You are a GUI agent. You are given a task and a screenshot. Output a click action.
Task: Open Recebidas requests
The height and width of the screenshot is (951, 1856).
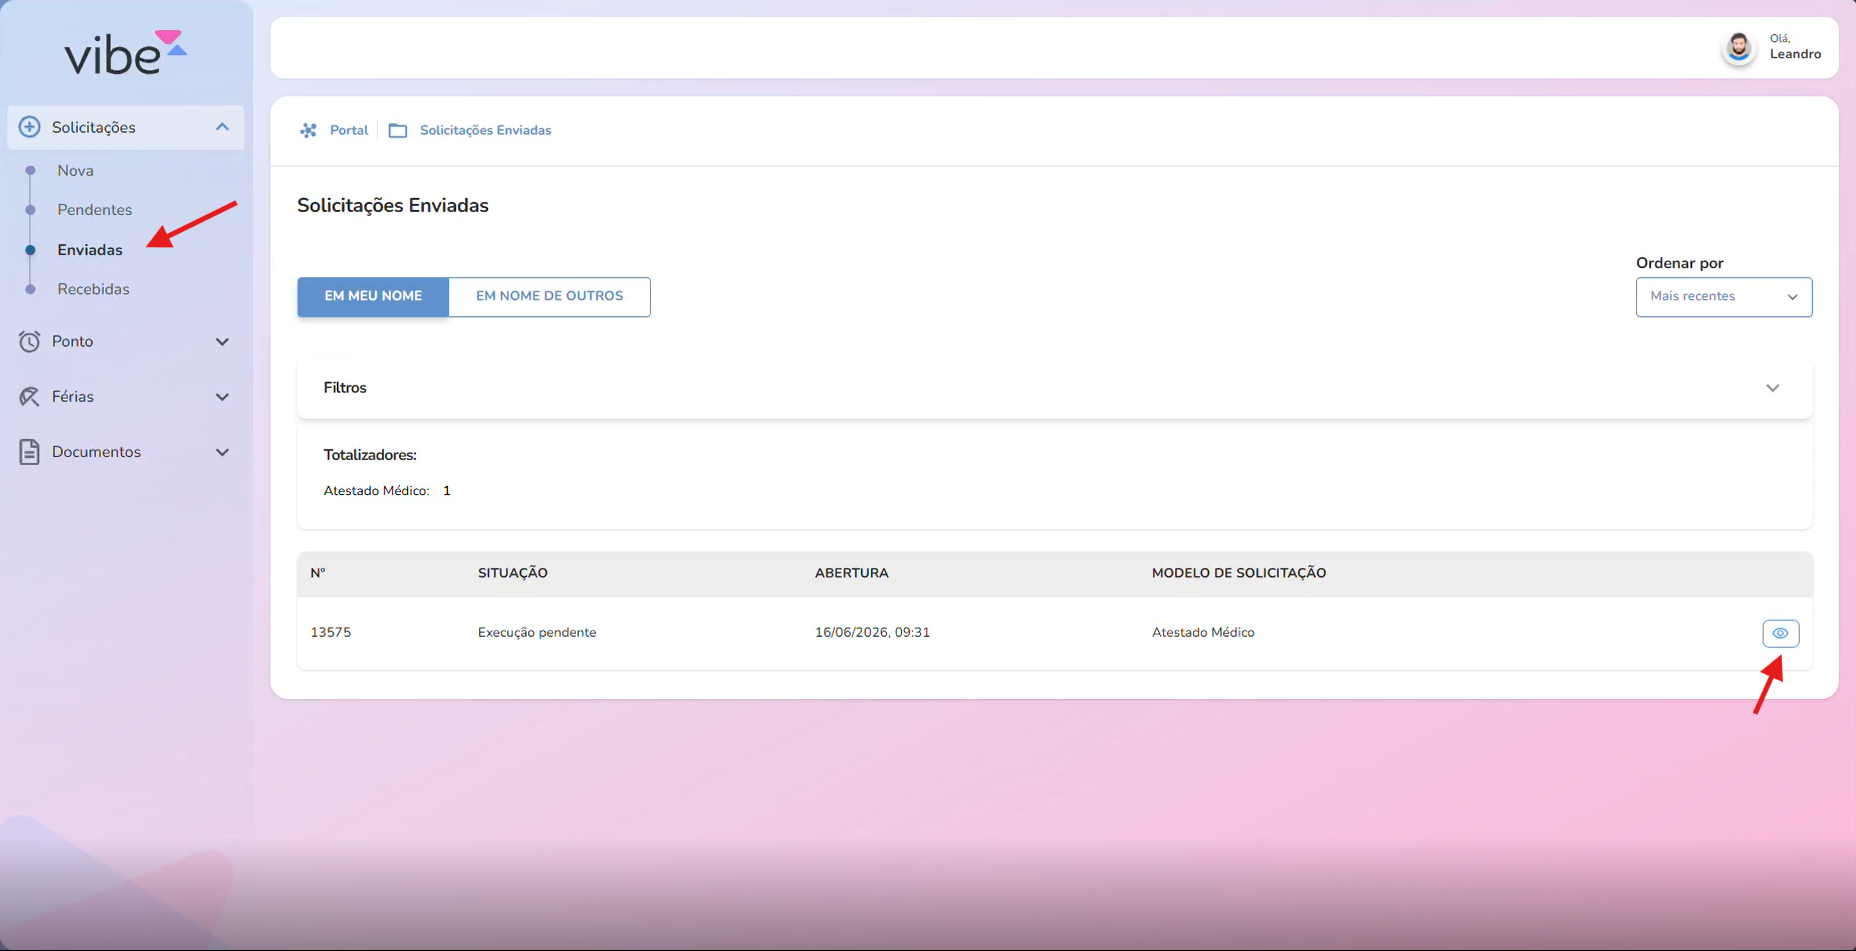coord(93,289)
